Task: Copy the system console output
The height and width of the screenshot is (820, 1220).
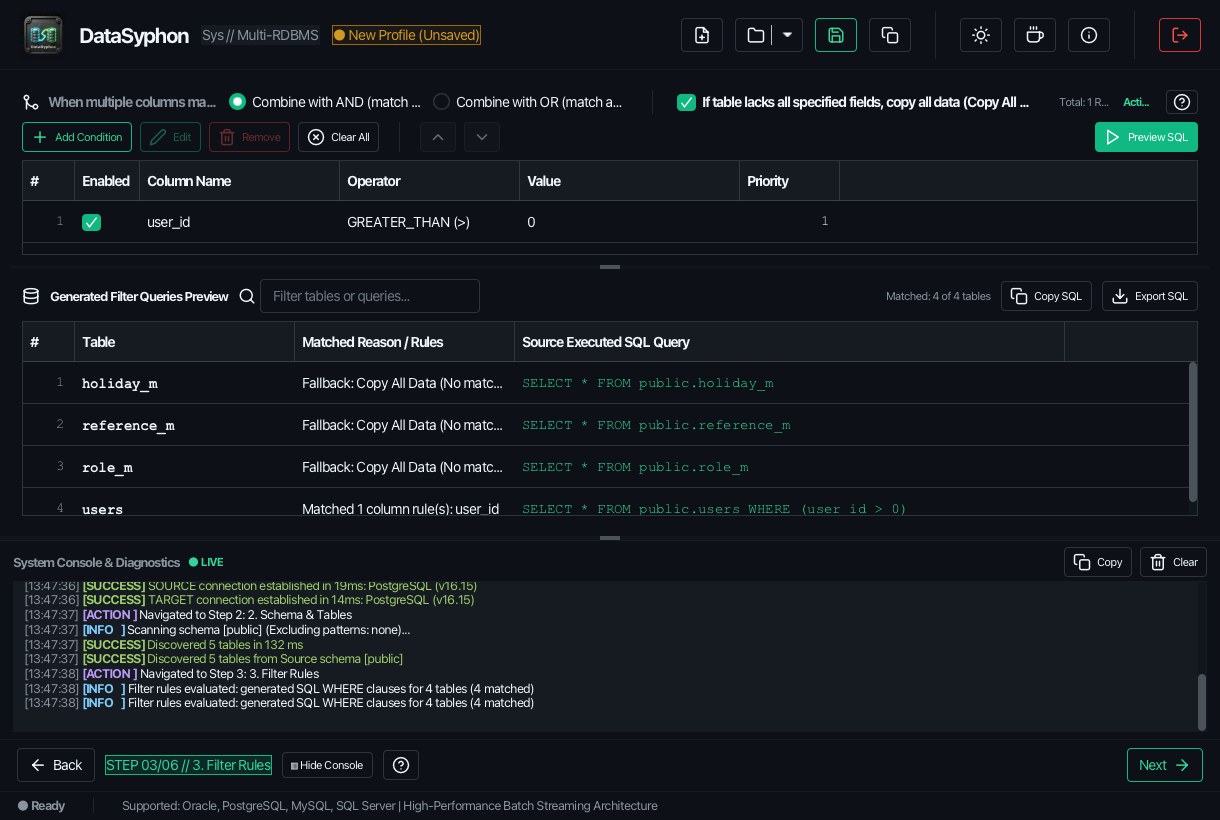Action: click(x=1098, y=562)
